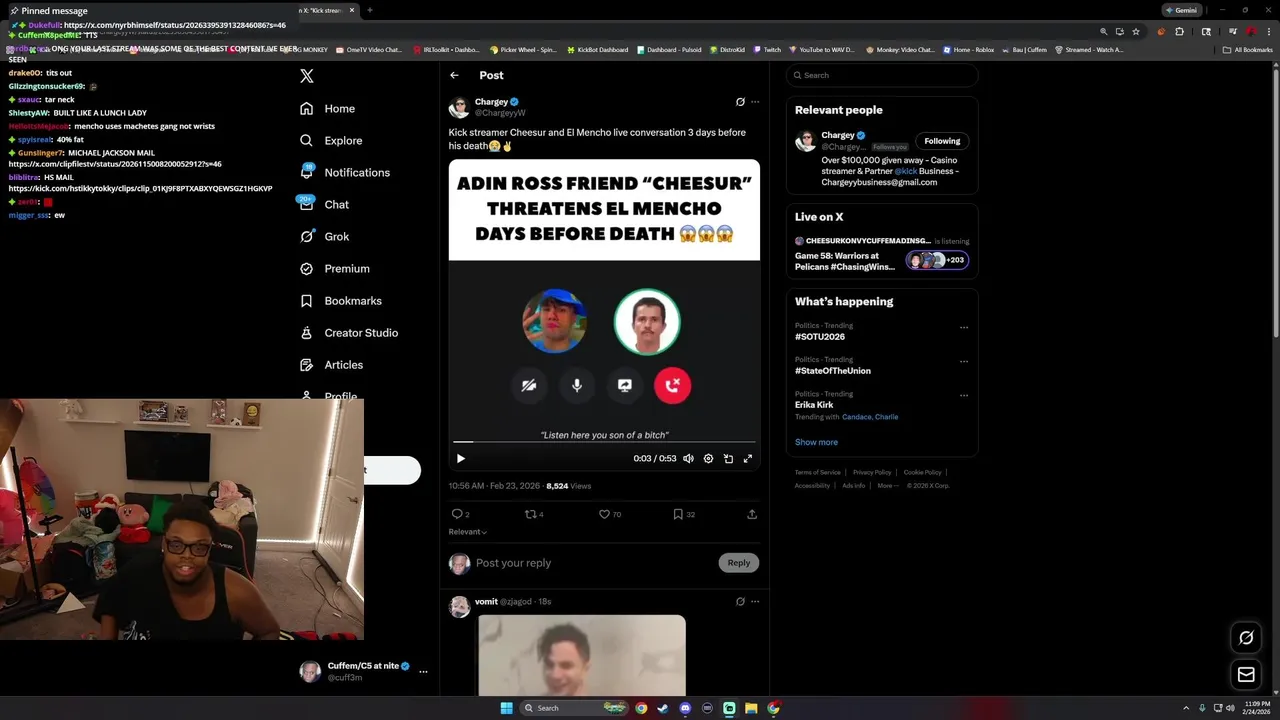The image size is (1280, 720).
Task: Click the X logo in the sidebar
Action: click(x=307, y=76)
